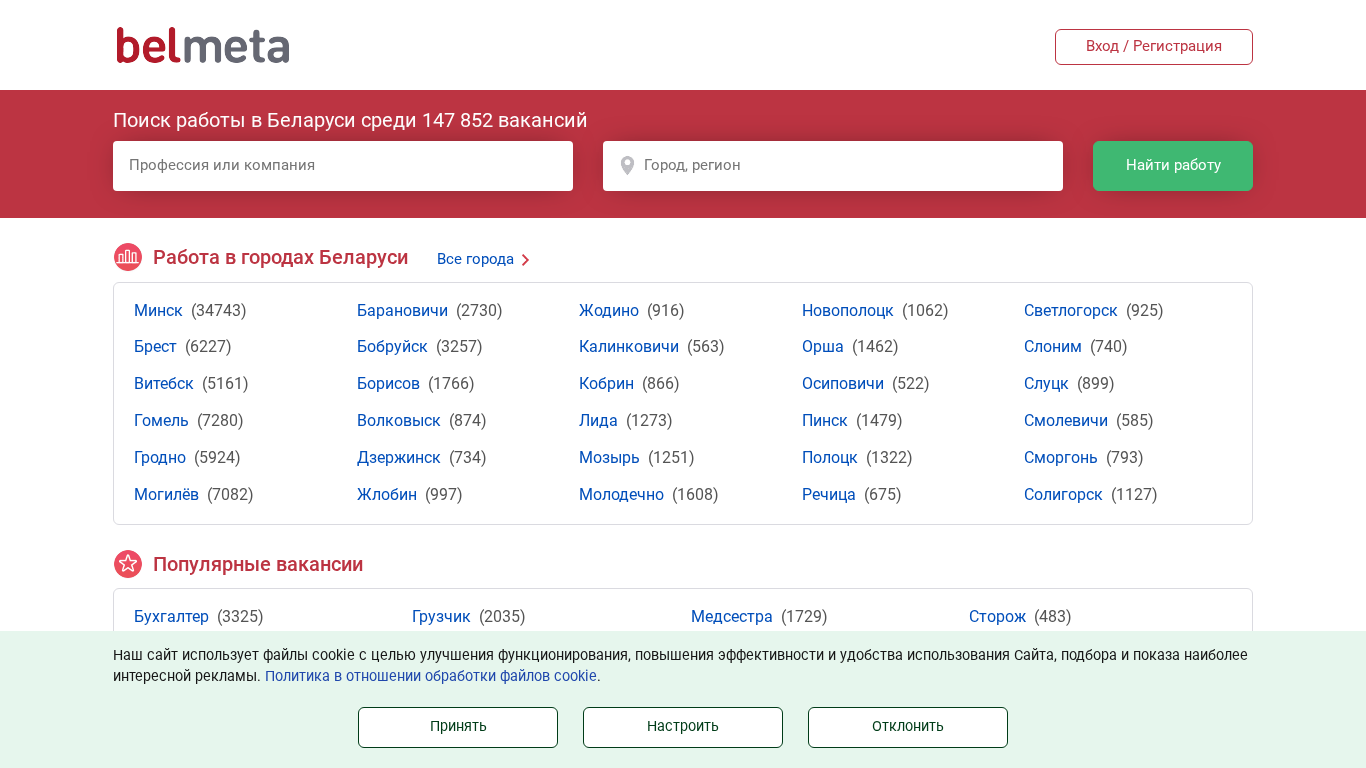Screen dimensions: 1366x768
Task: Open Бухгалтер popular vacancy
Action: 171,617
